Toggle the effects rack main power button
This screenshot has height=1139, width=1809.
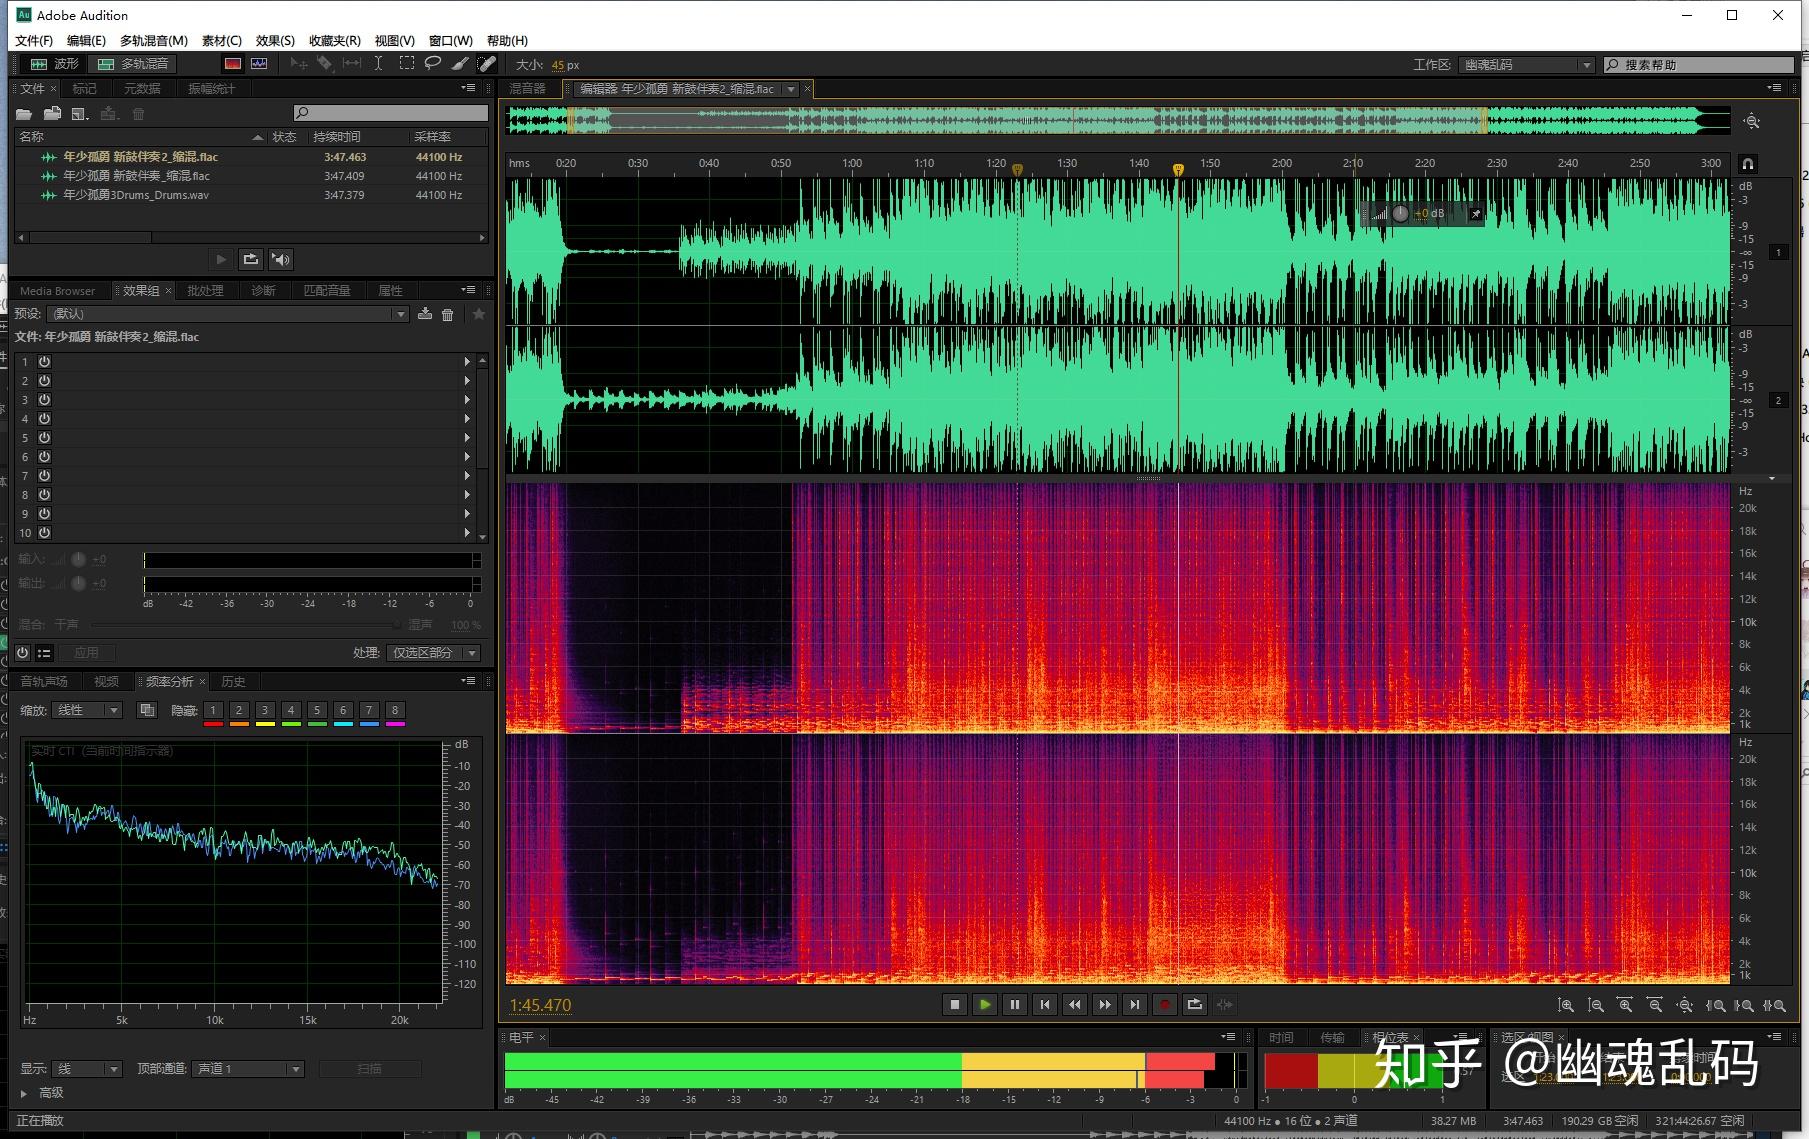click(22, 653)
